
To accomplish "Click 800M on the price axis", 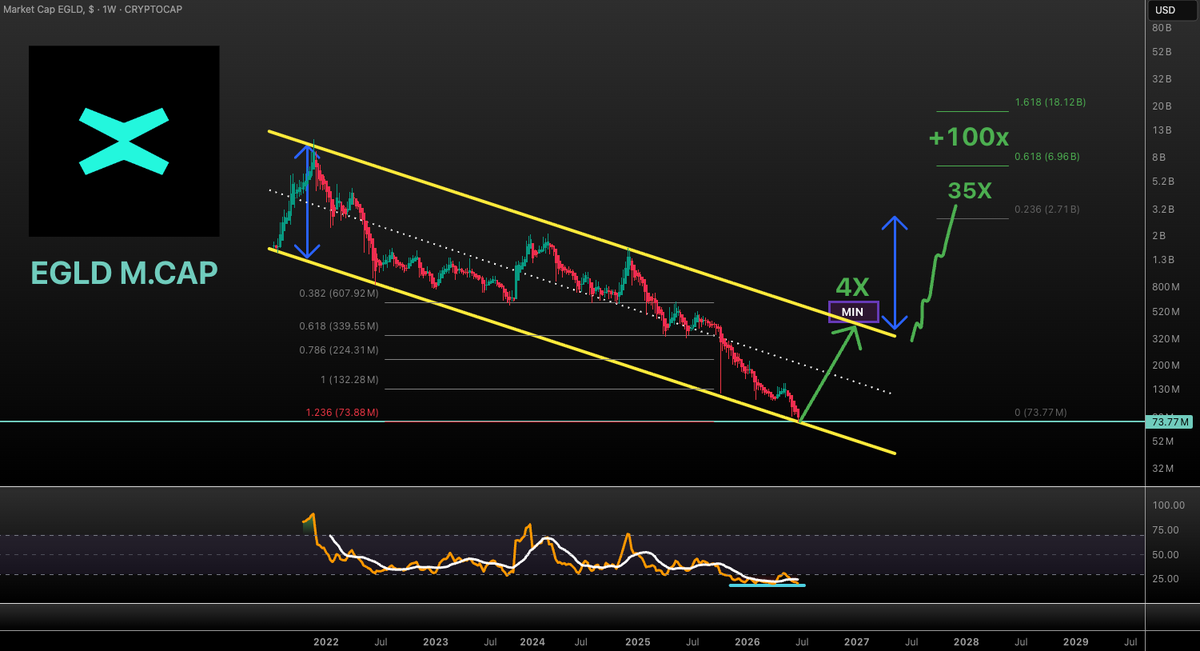I will click(1165, 287).
